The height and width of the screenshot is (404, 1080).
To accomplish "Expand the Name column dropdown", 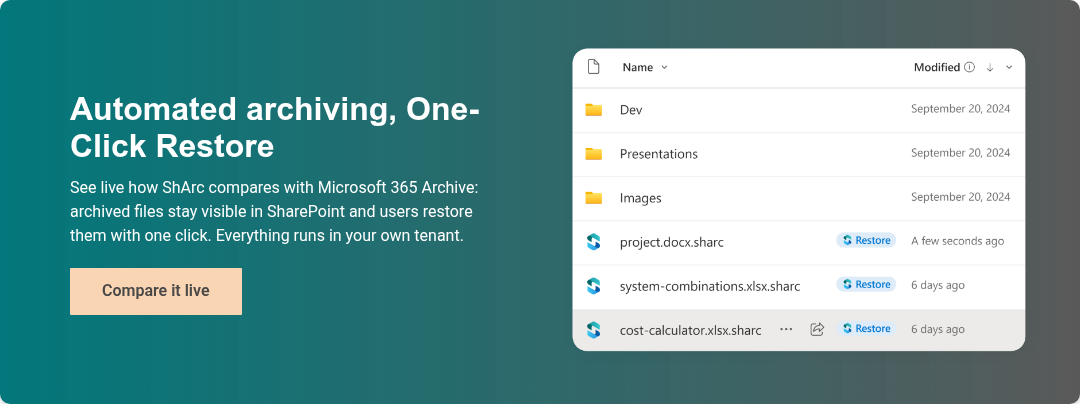I will coord(664,67).
